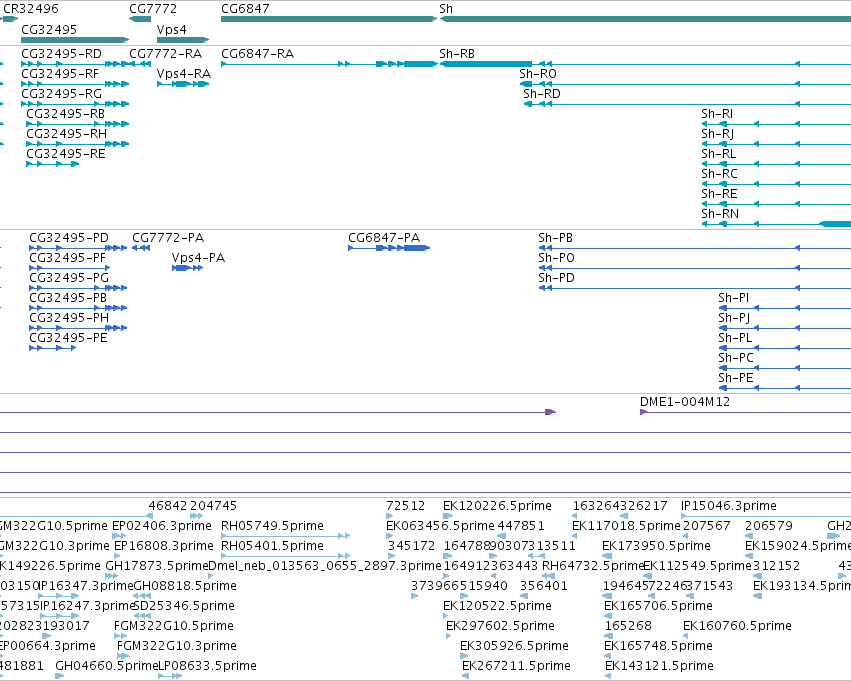Open protein CG6847-PA

(x=384, y=238)
